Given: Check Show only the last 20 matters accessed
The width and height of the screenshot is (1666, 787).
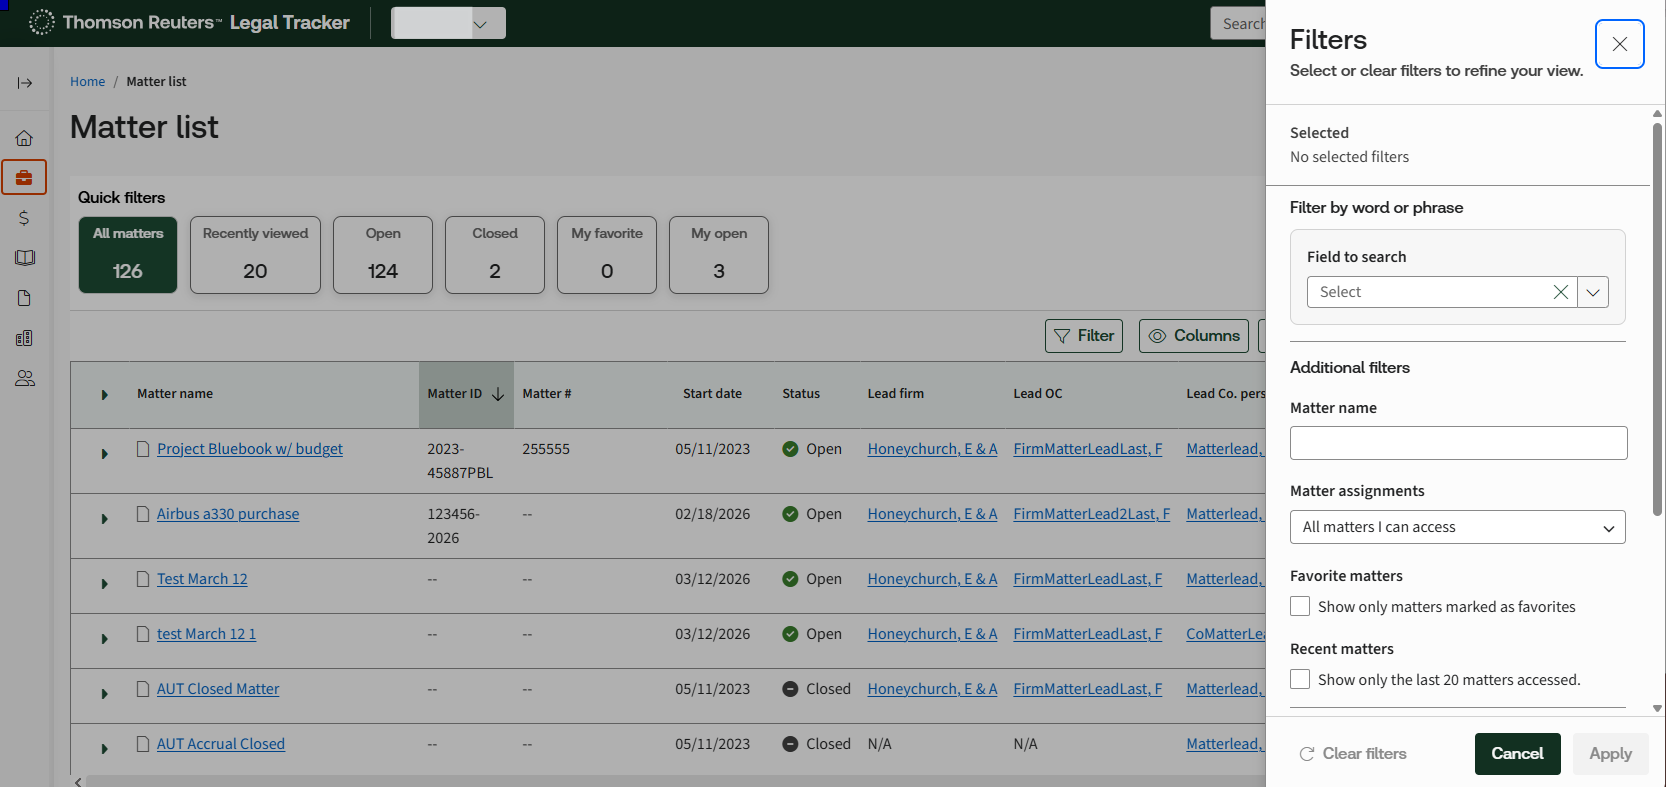Looking at the screenshot, I should (1300, 679).
